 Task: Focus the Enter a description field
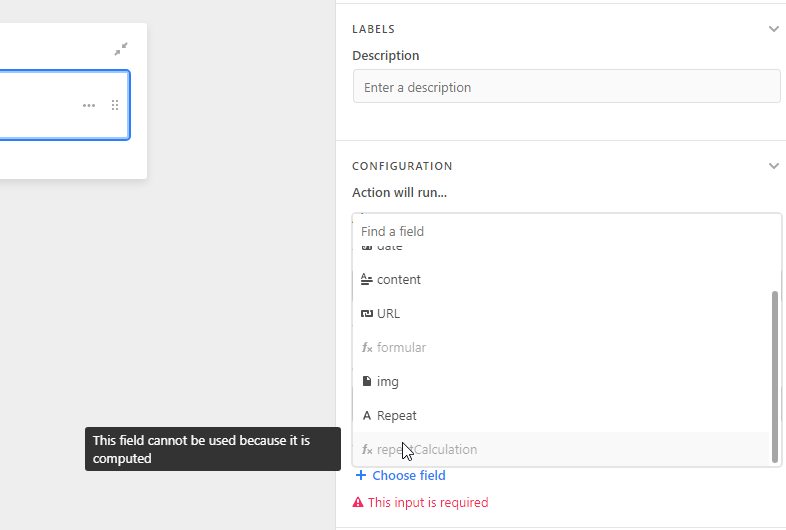coord(566,87)
